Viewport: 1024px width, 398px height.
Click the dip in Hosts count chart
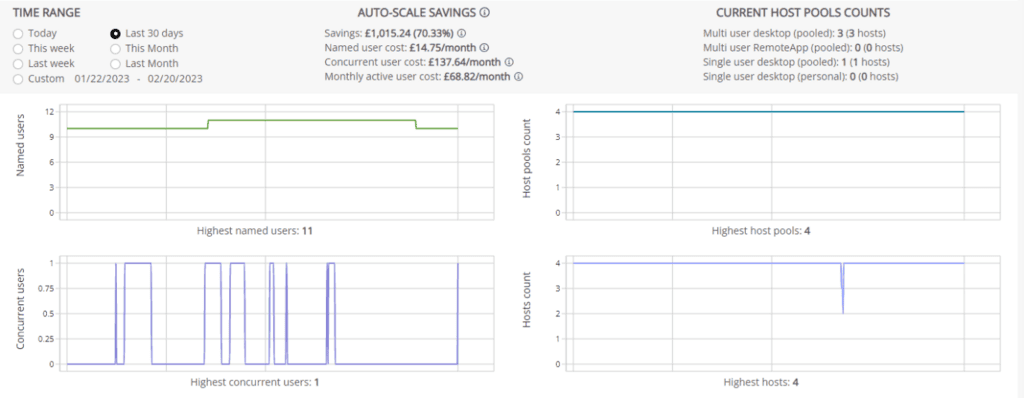(x=842, y=288)
